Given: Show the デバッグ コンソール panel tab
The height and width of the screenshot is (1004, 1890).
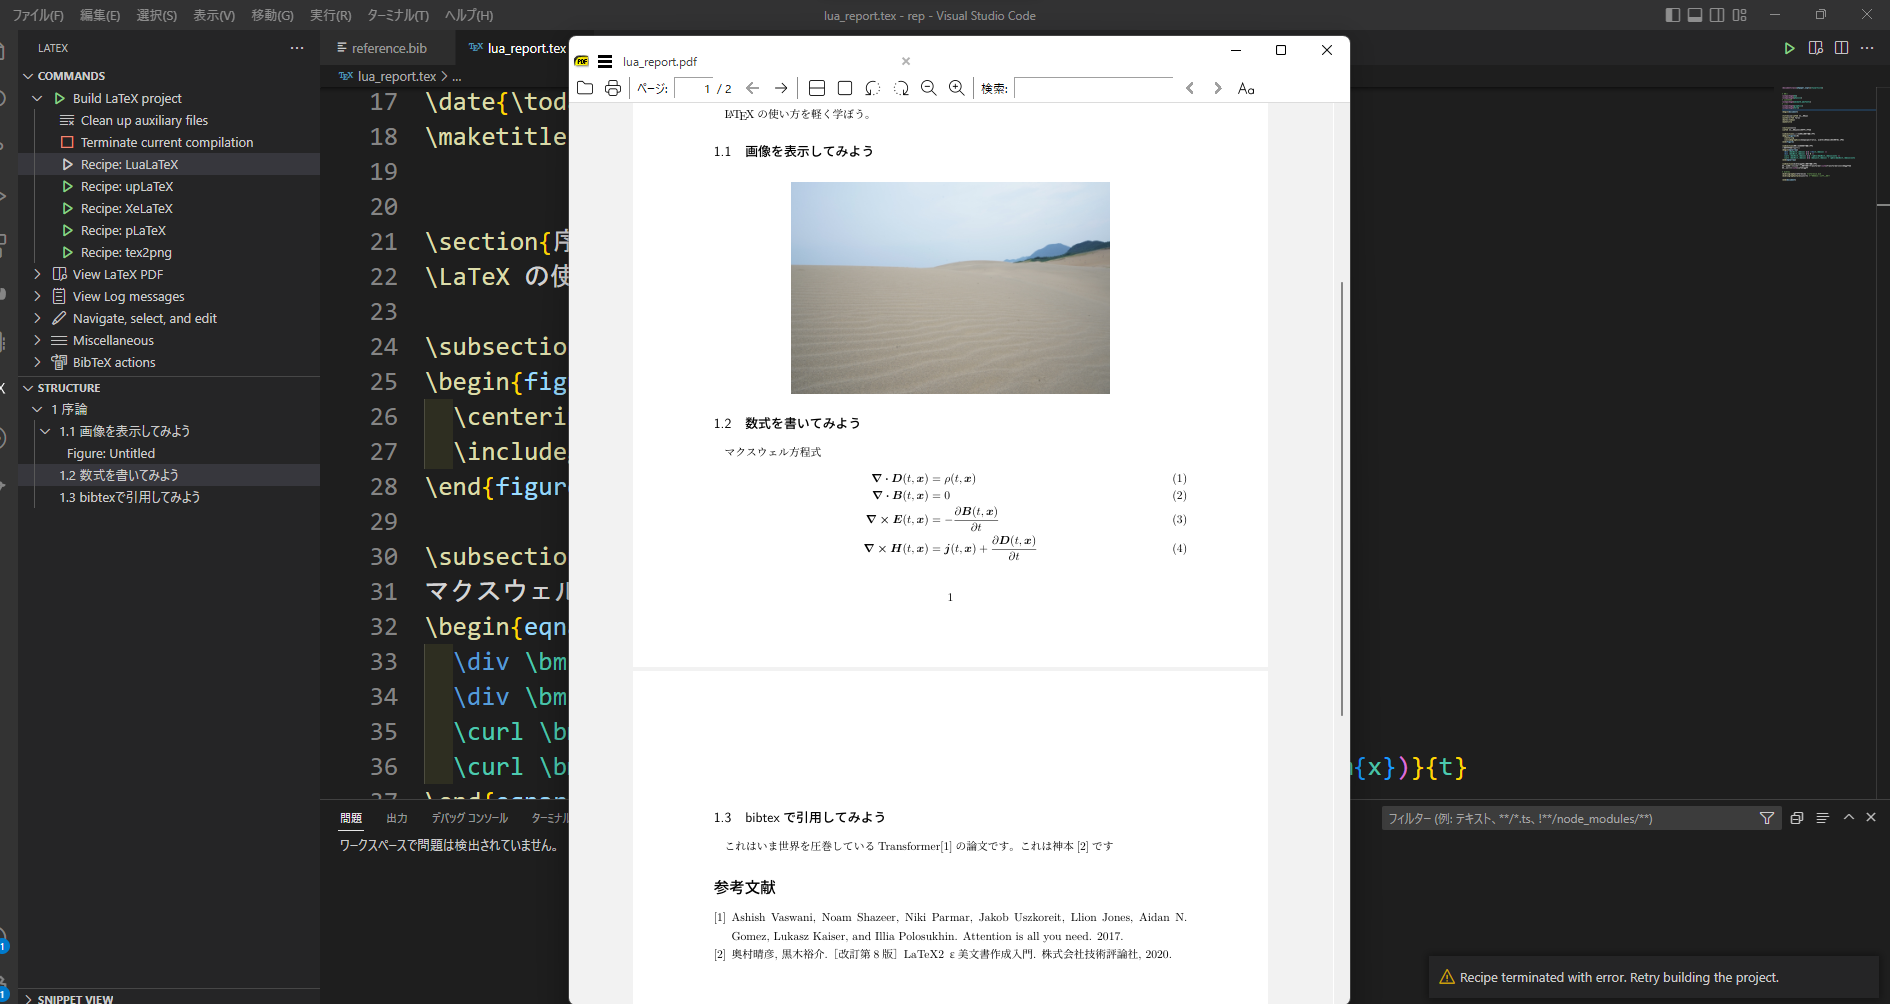Looking at the screenshot, I should (x=470, y=818).
